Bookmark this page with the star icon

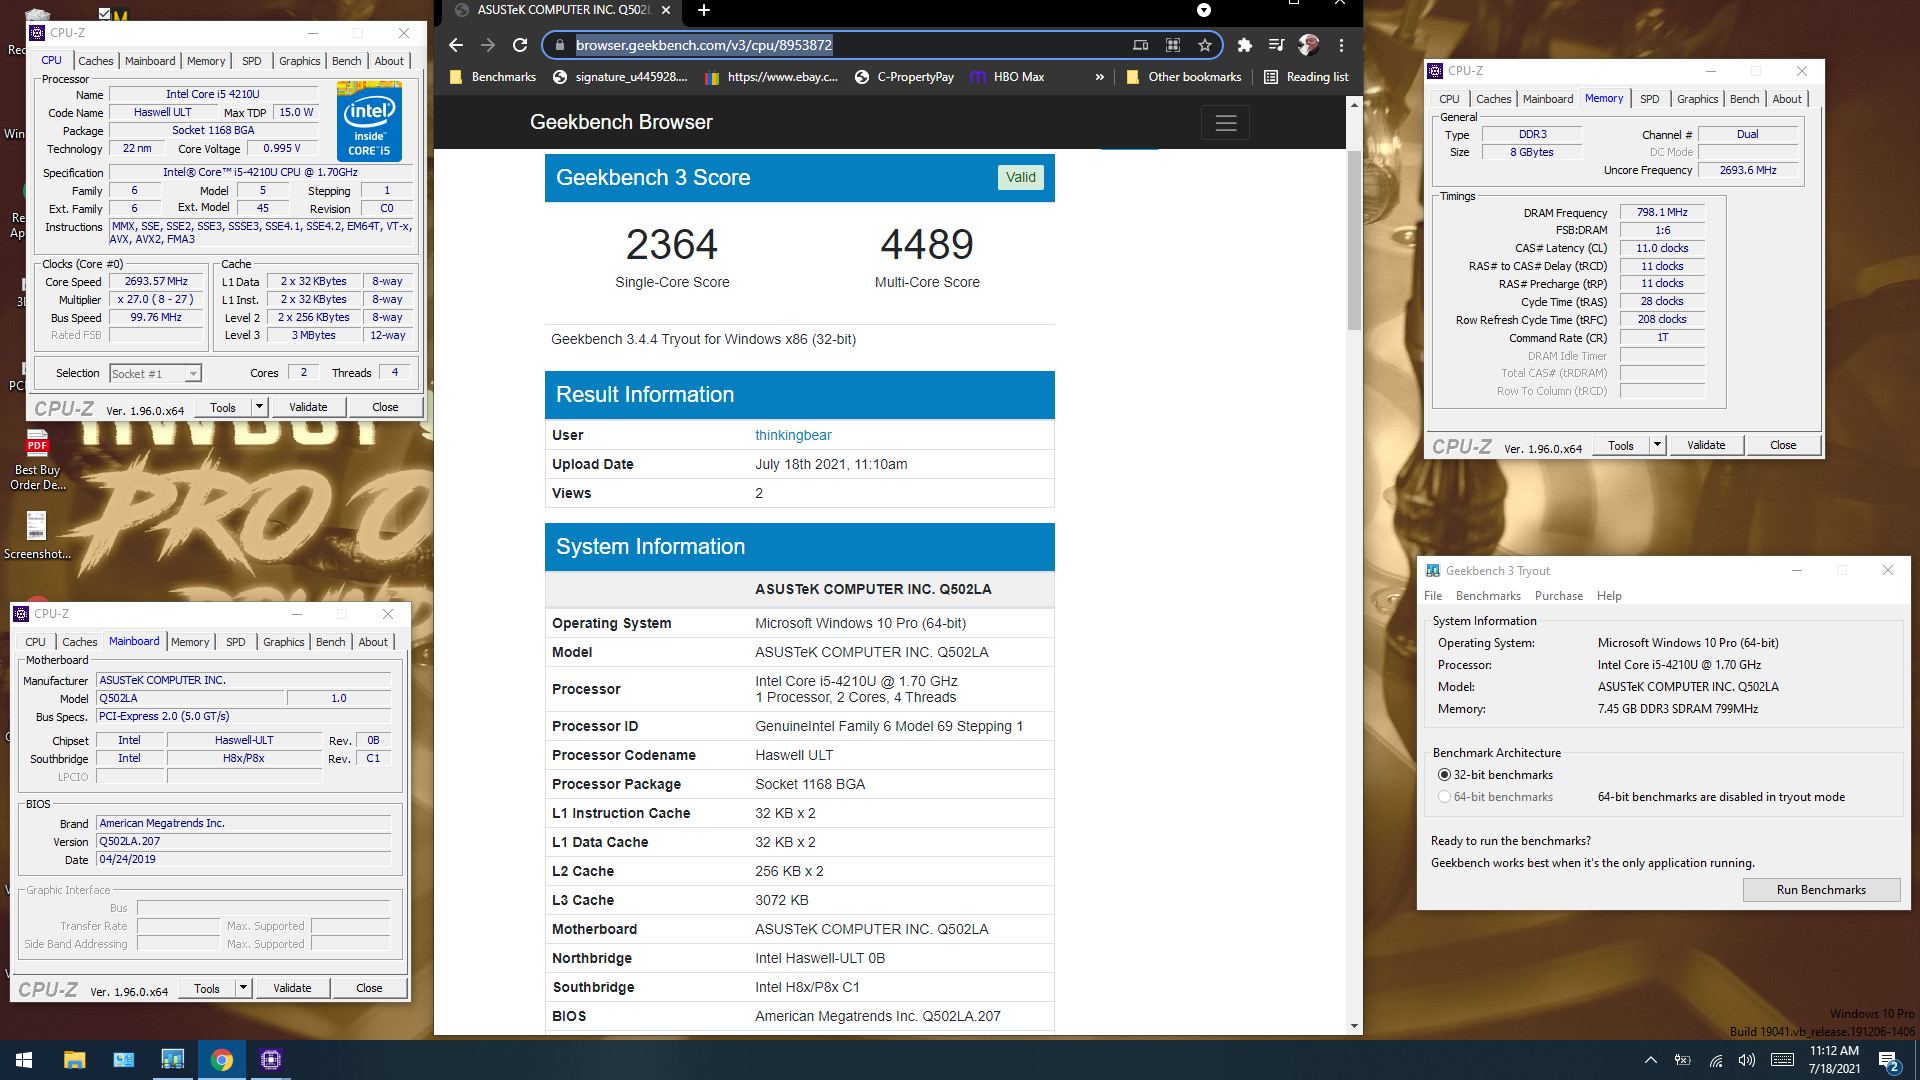pyautogui.click(x=1205, y=45)
